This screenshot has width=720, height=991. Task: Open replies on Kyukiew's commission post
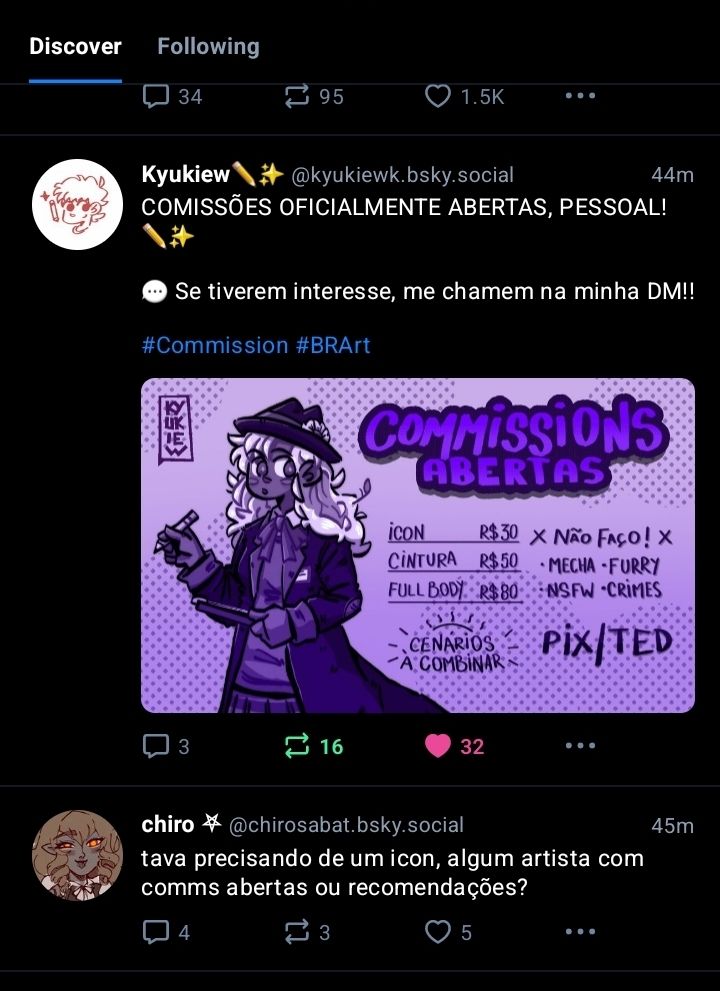point(166,746)
